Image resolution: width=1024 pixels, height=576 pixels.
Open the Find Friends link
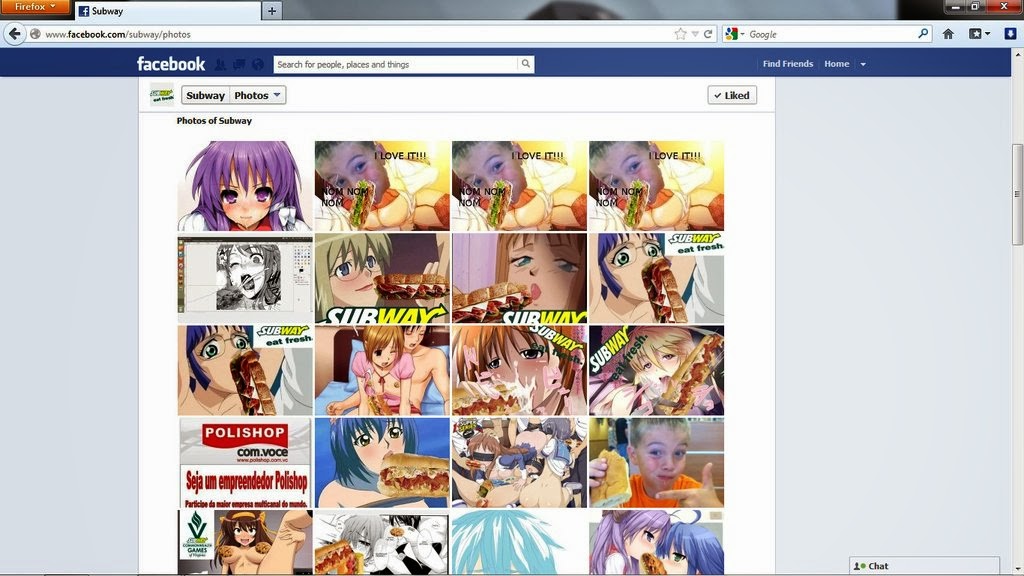788,63
